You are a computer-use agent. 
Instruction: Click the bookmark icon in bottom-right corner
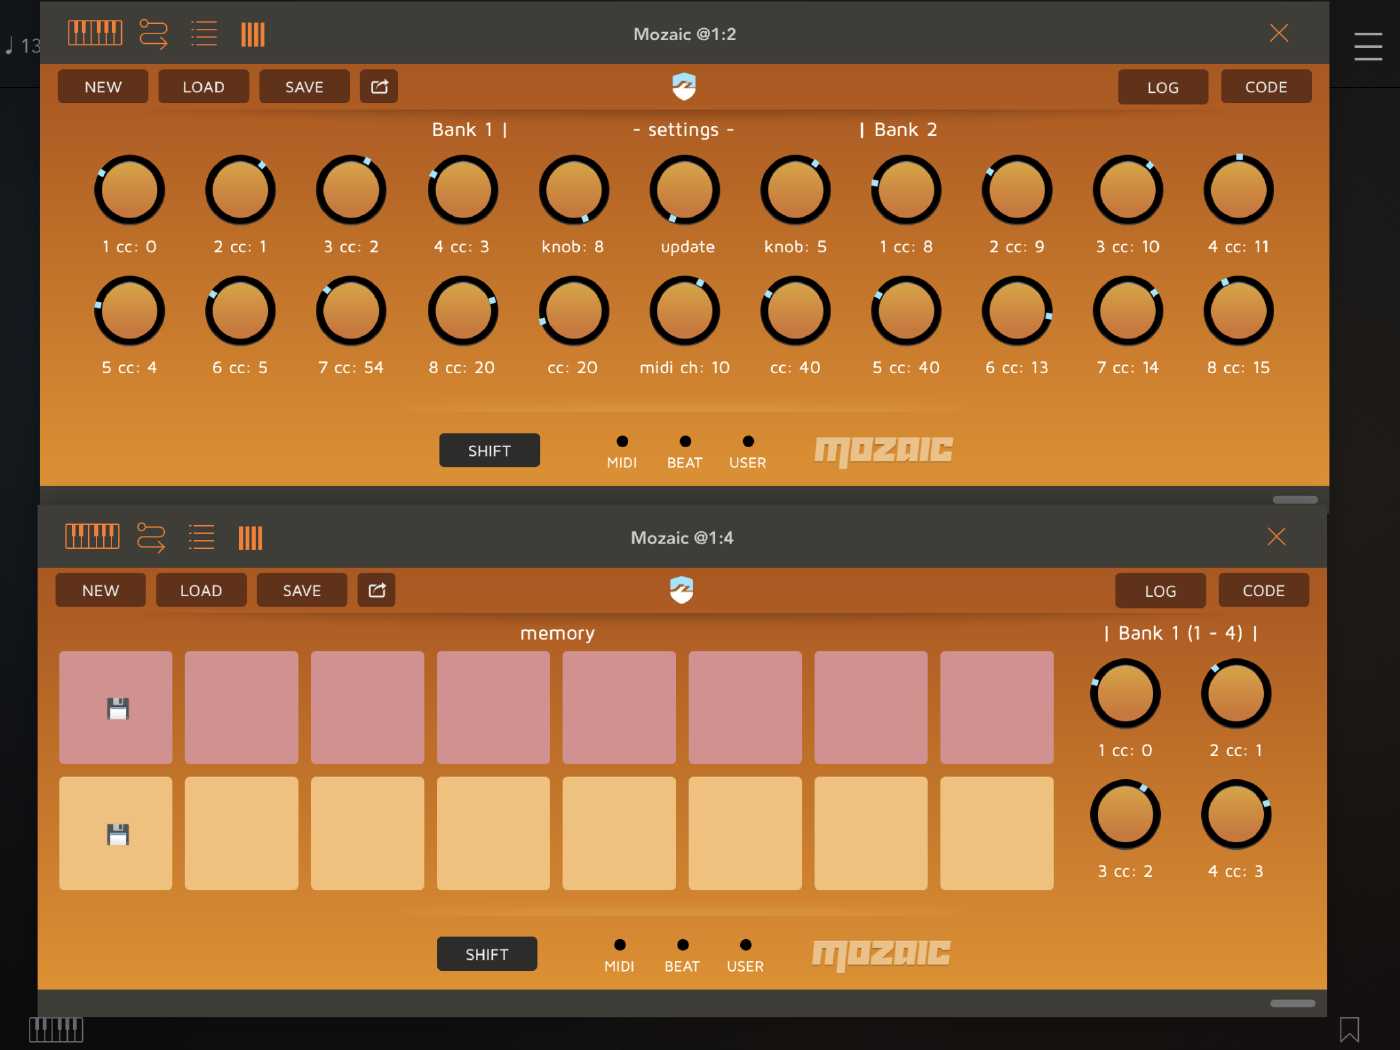(x=1349, y=1029)
